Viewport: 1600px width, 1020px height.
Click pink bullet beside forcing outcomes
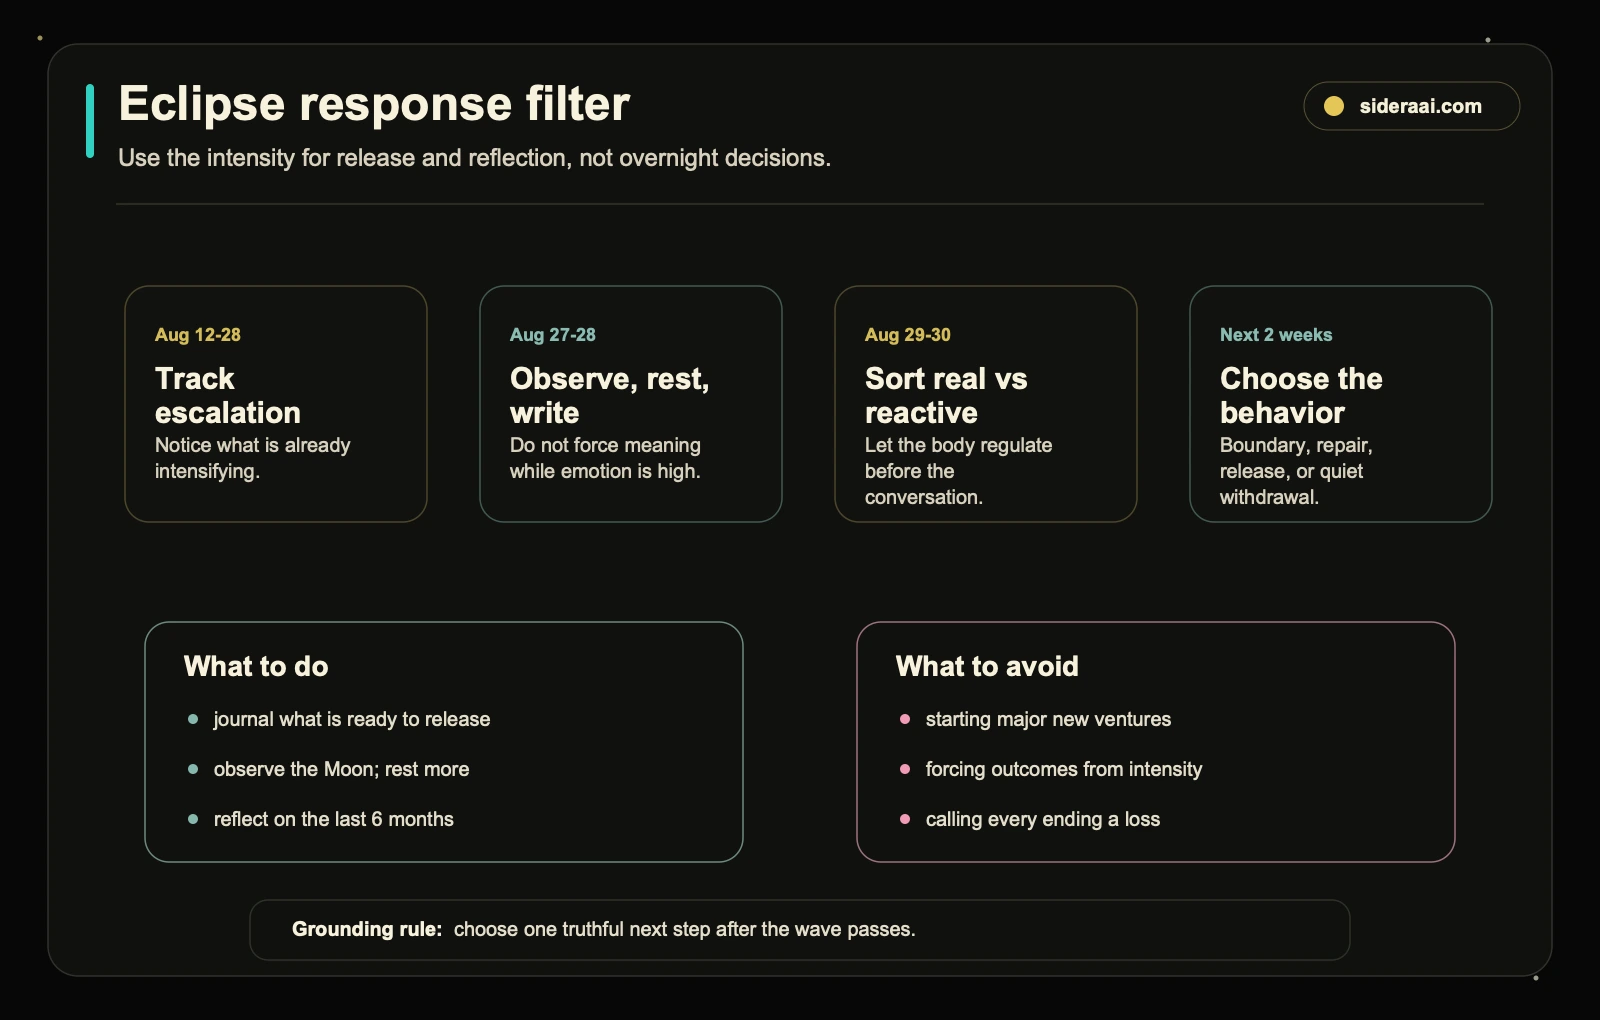905,769
